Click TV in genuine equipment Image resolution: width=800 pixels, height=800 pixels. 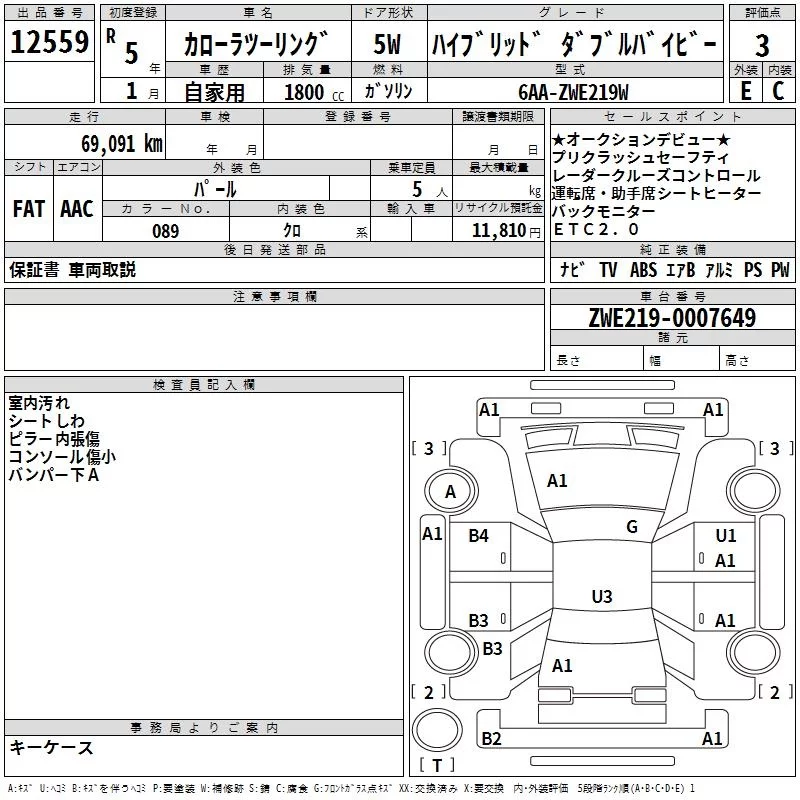coord(608,269)
